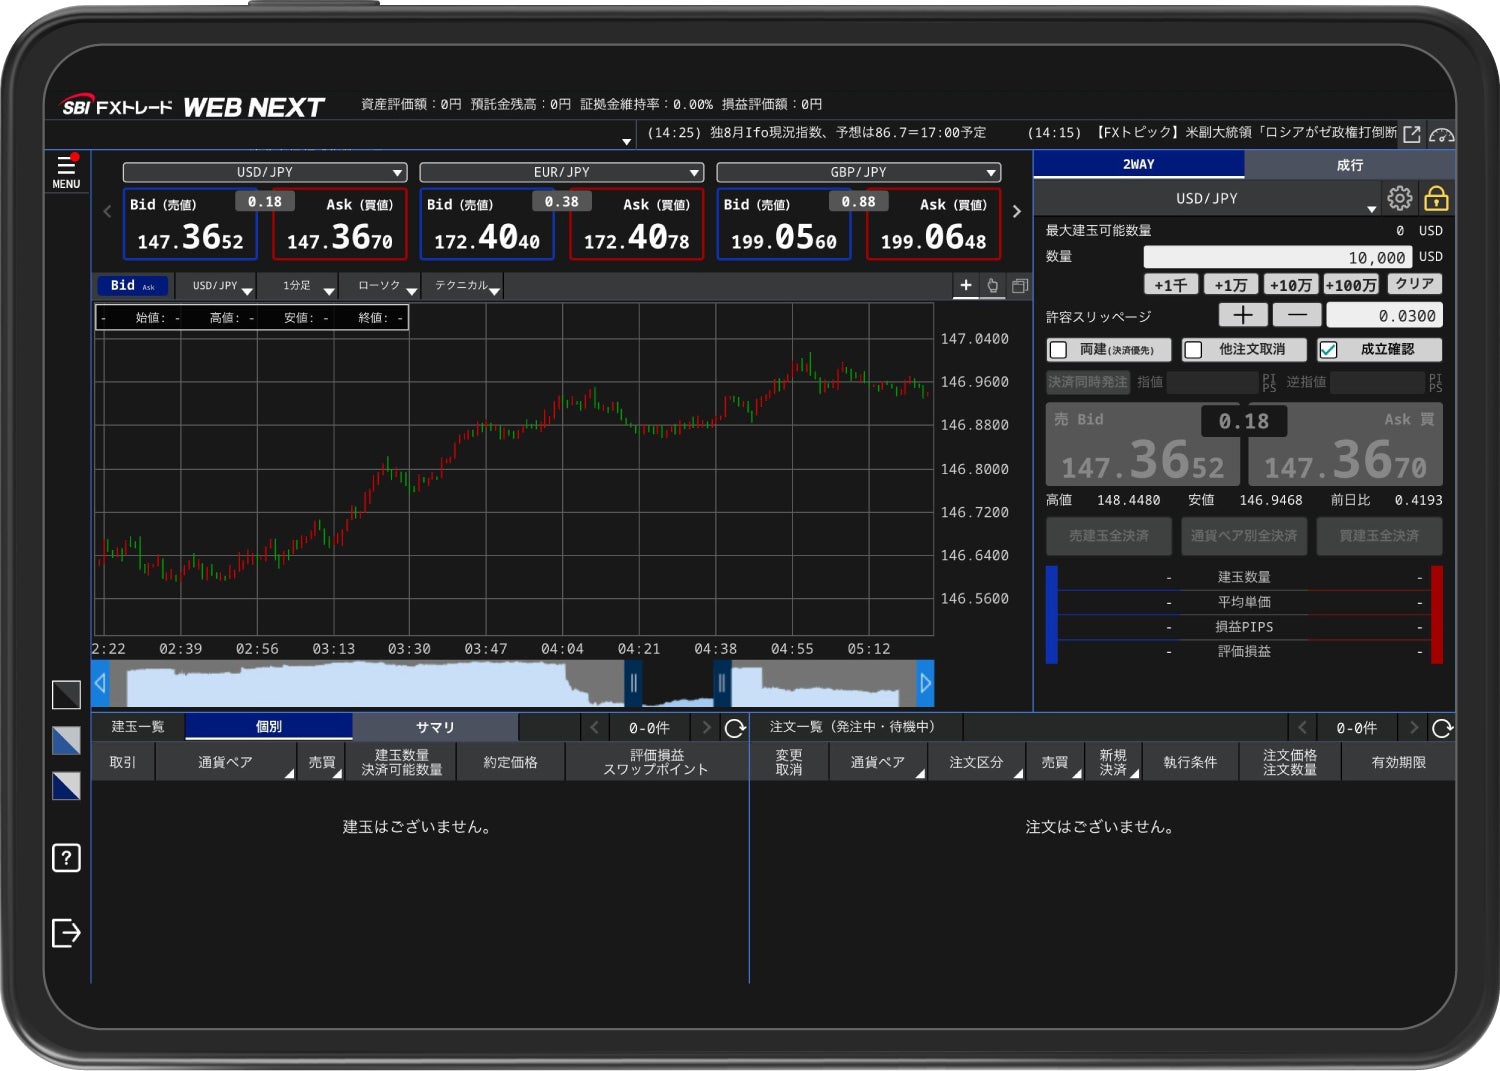The height and width of the screenshot is (1071, 1500).
Task: Add 1万 to the quantity
Action: pyautogui.click(x=1231, y=285)
